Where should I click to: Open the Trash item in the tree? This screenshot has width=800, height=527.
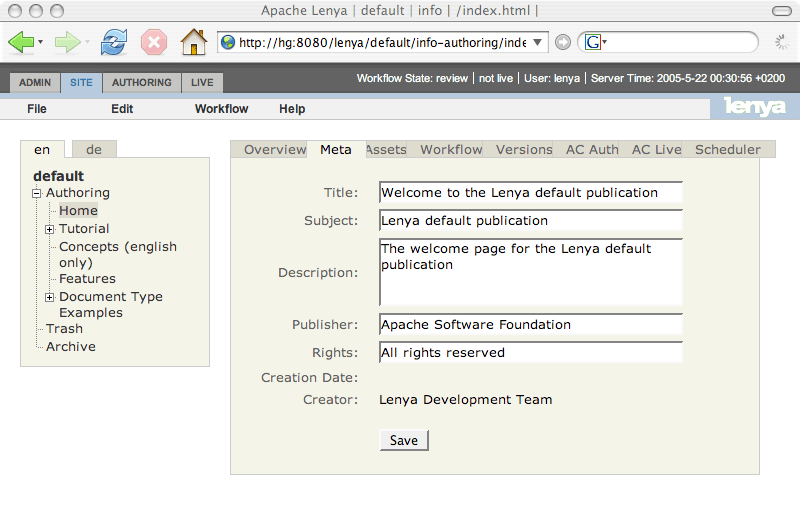64,329
